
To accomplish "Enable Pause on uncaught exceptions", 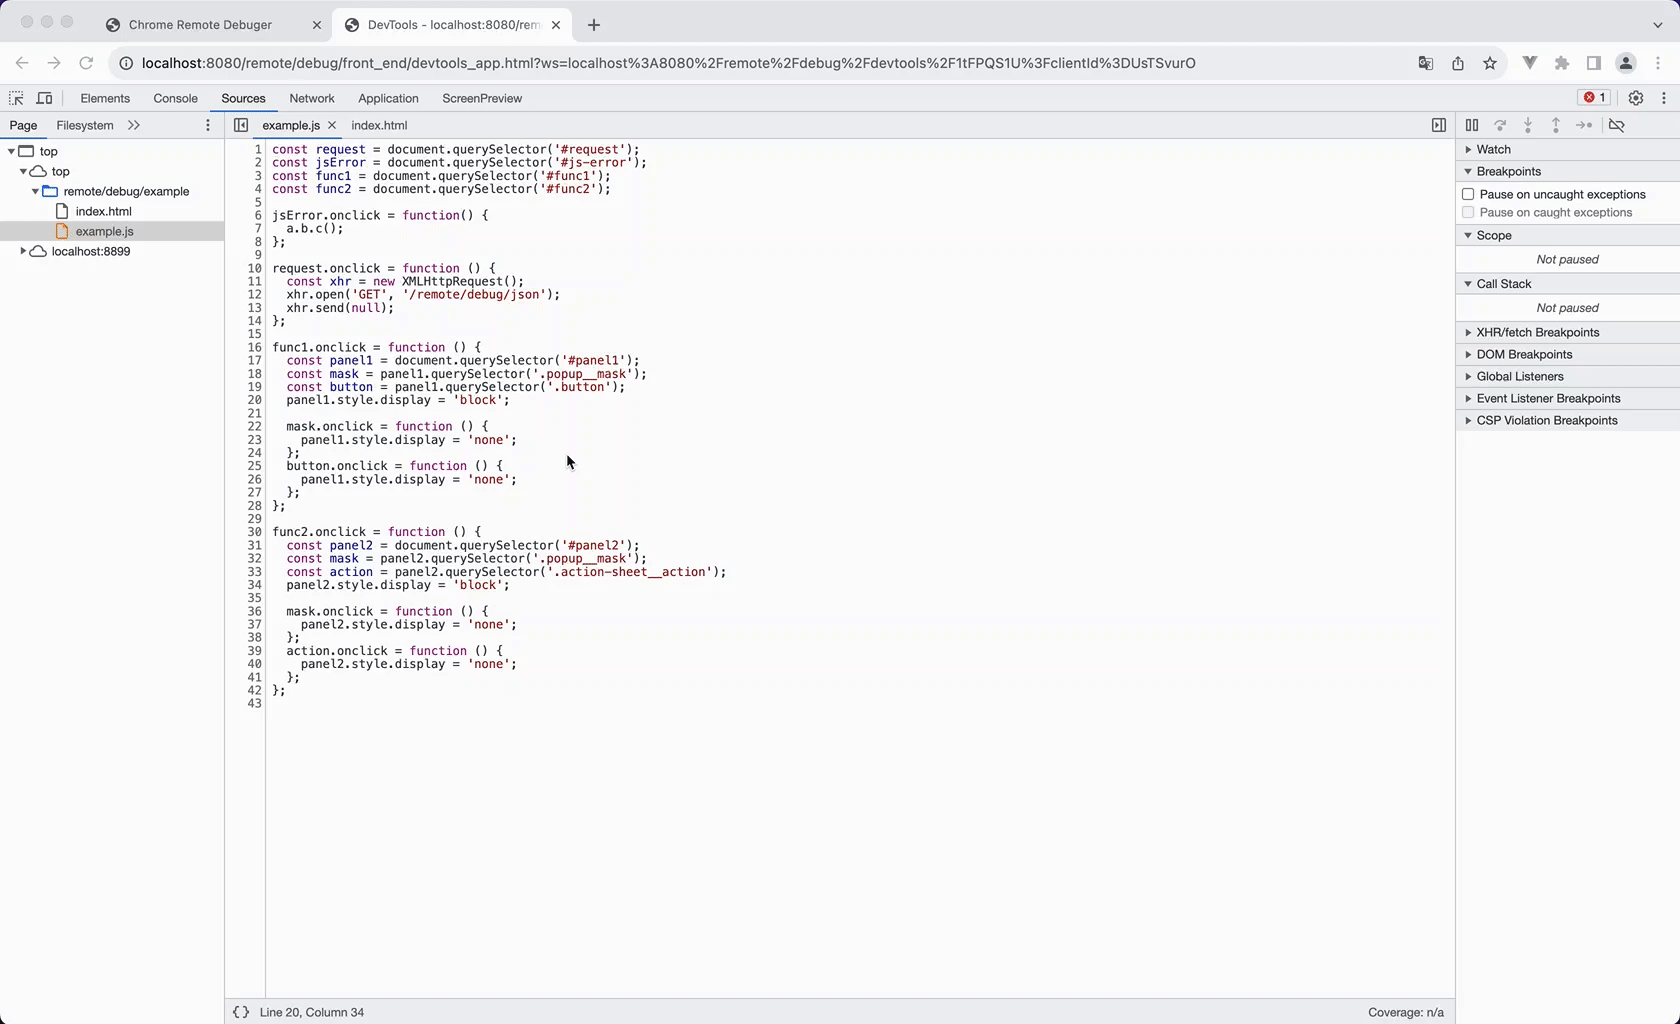I will click(x=1468, y=194).
